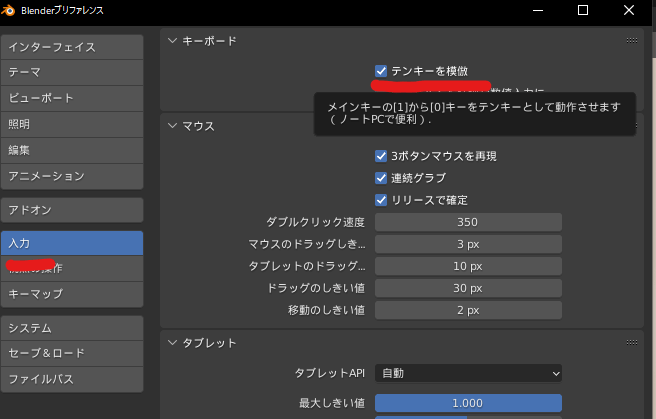656x419 pixels.
Task: Open the アニメーション section
Action: [x=72, y=176]
